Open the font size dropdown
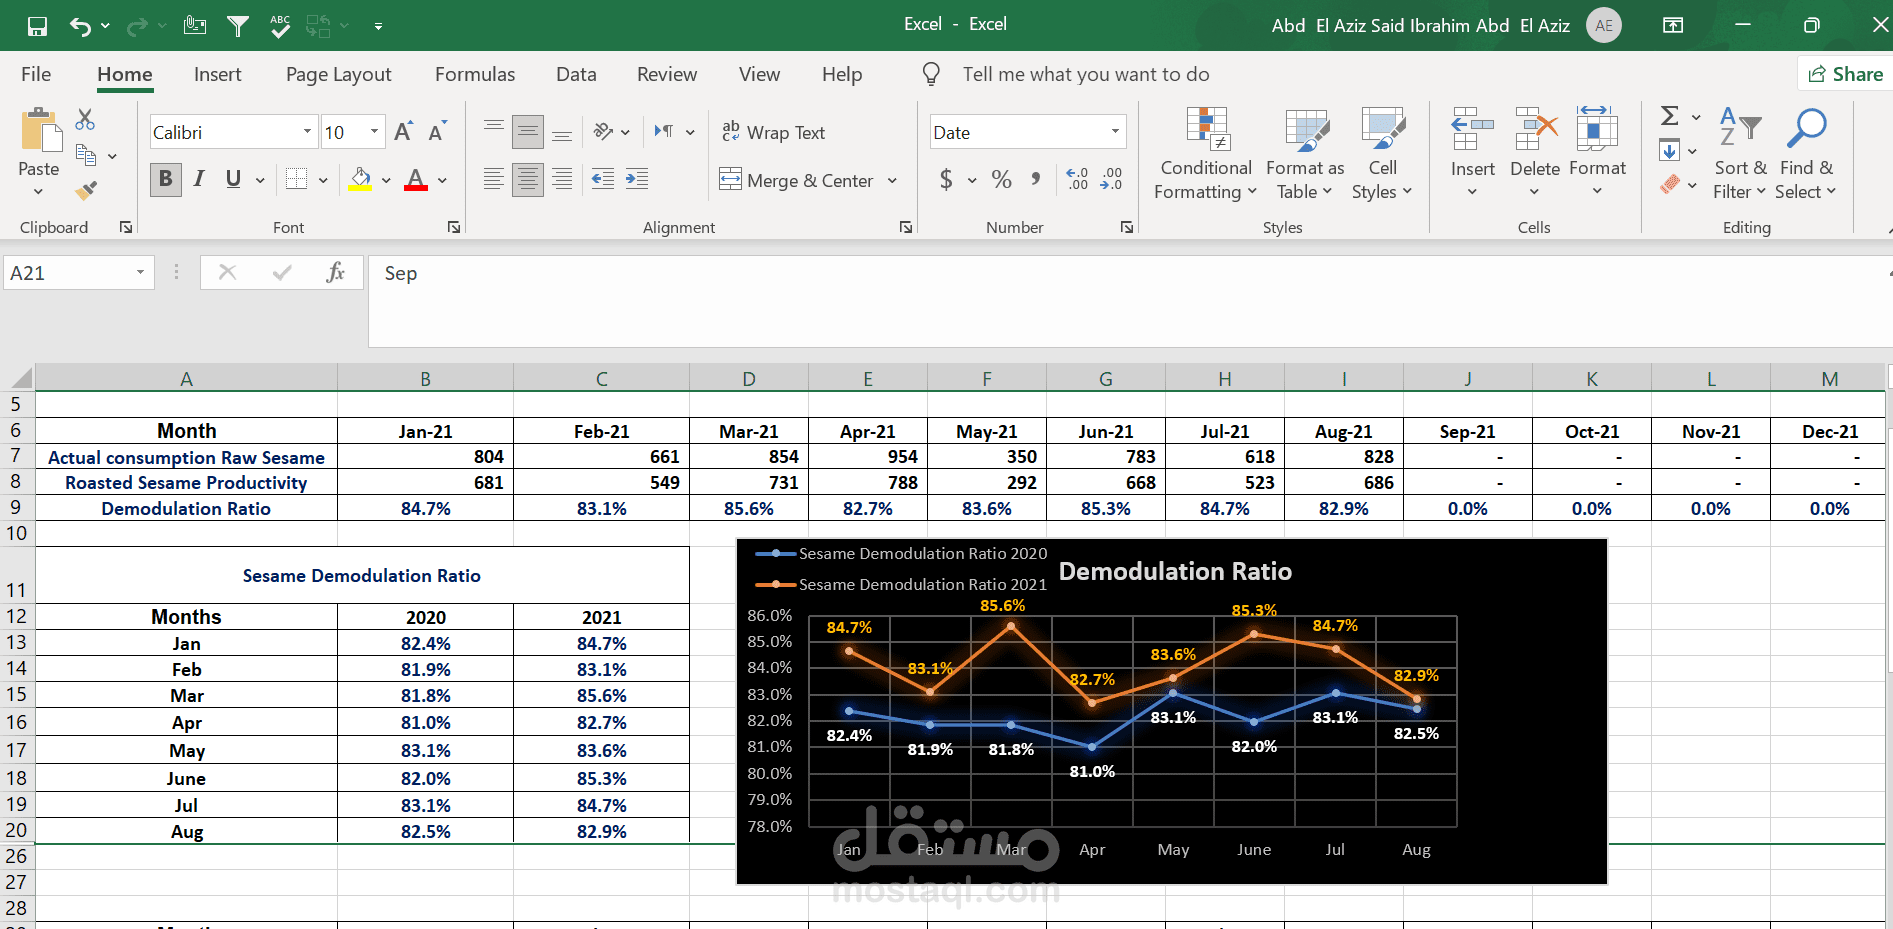Screen dimensions: 1893x929 pos(375,132)
